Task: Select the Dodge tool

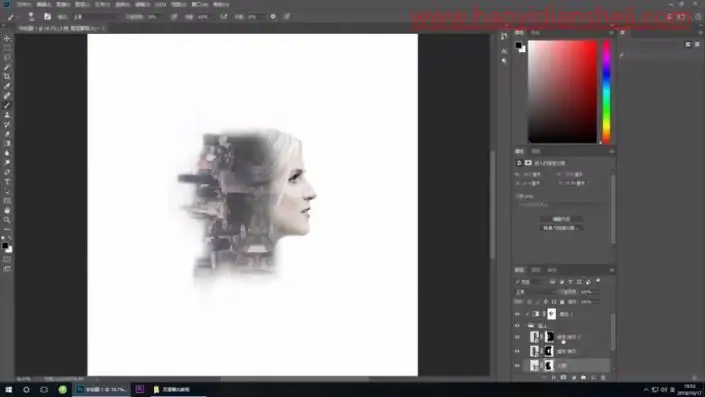Action: point(7,163)
